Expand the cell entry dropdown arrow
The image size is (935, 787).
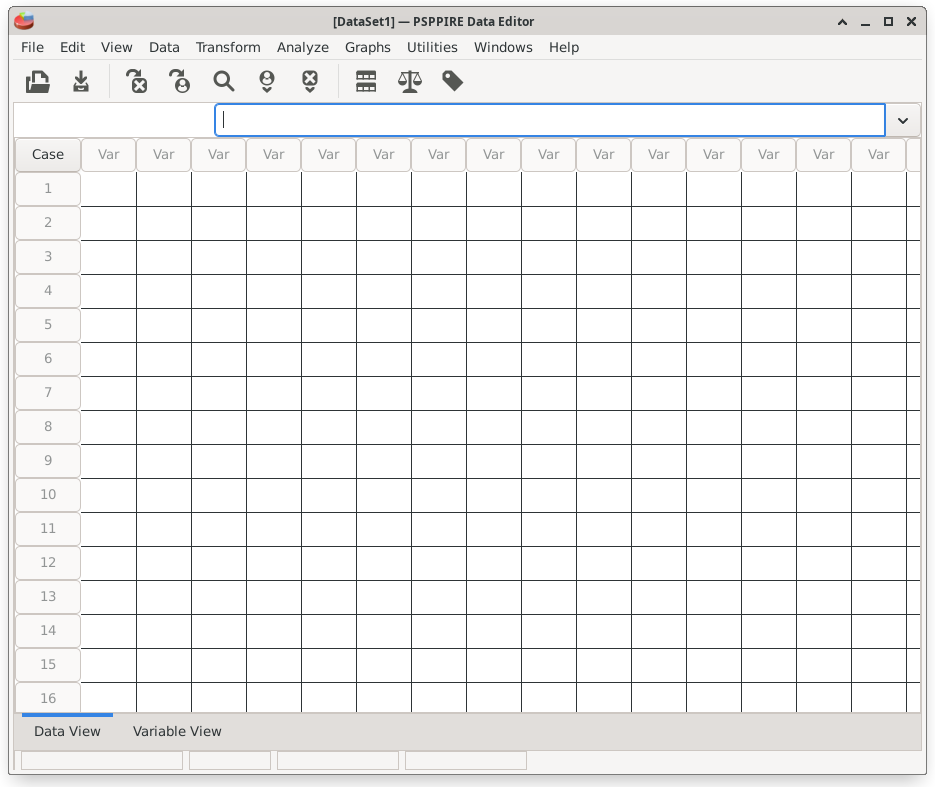pyautogui.click(x=903, y=120)
